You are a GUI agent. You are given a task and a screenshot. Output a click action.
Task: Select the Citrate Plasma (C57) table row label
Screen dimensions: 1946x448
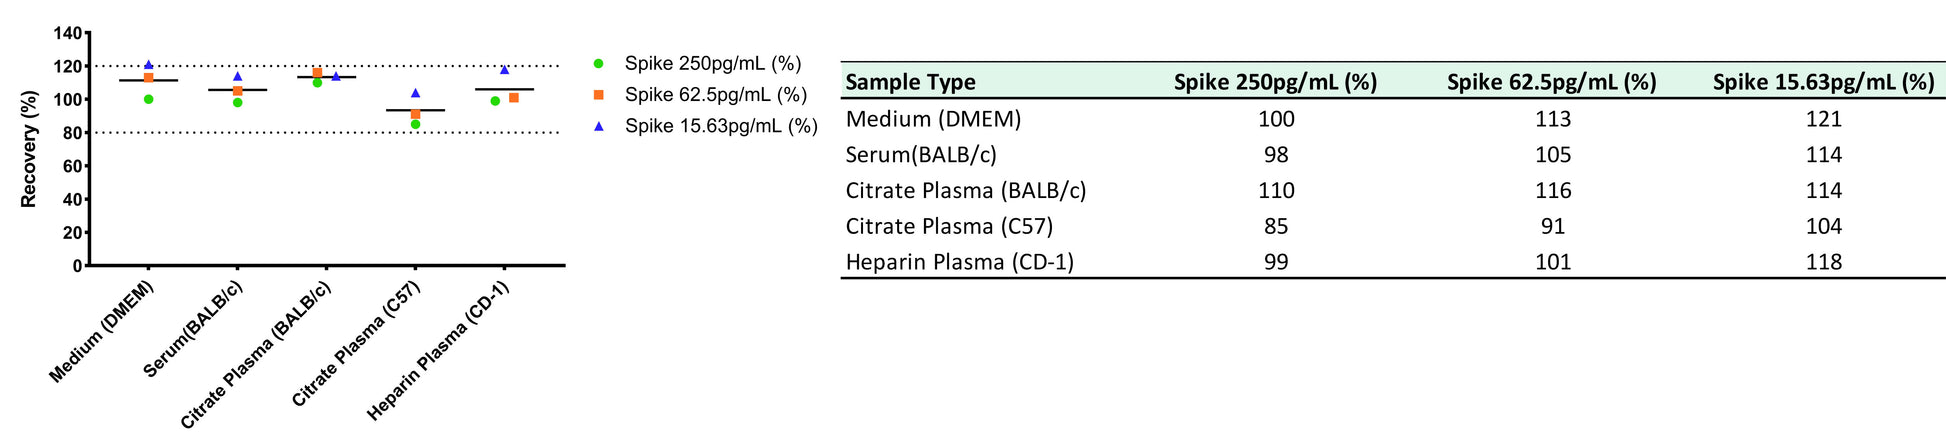(x=949, y=226)
